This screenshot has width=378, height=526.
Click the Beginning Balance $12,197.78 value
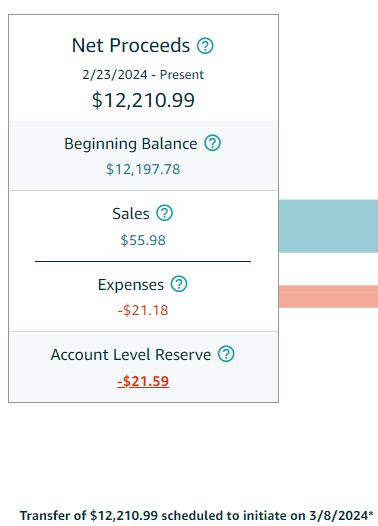coord(143,169)
